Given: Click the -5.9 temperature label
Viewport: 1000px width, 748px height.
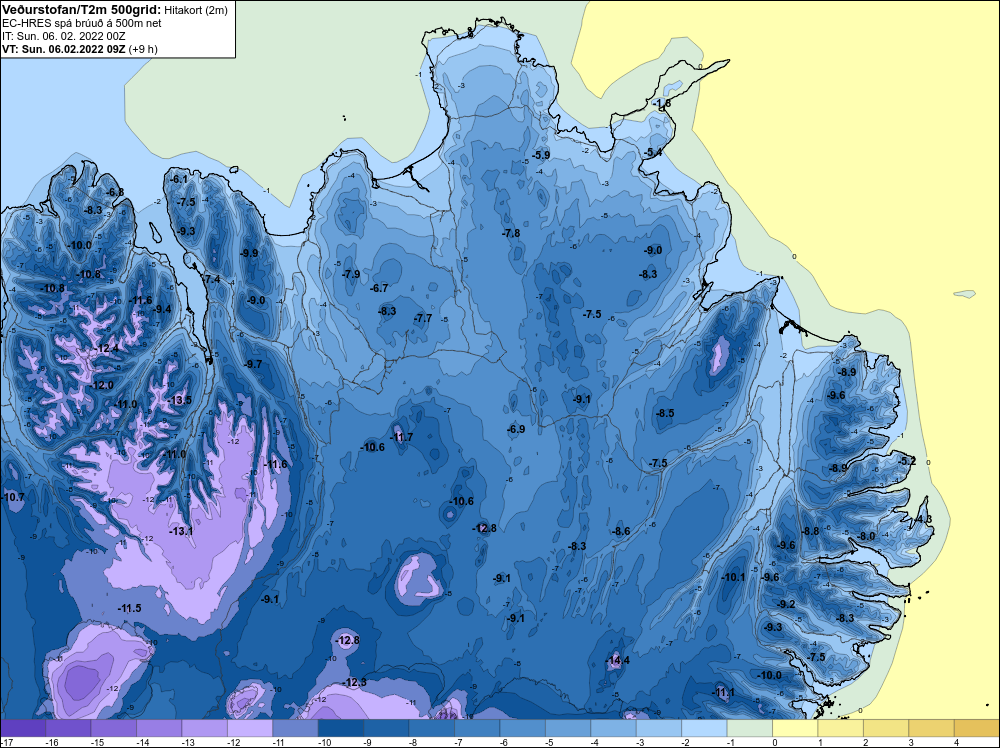Looking at the screenshot, I should [541, 155].
